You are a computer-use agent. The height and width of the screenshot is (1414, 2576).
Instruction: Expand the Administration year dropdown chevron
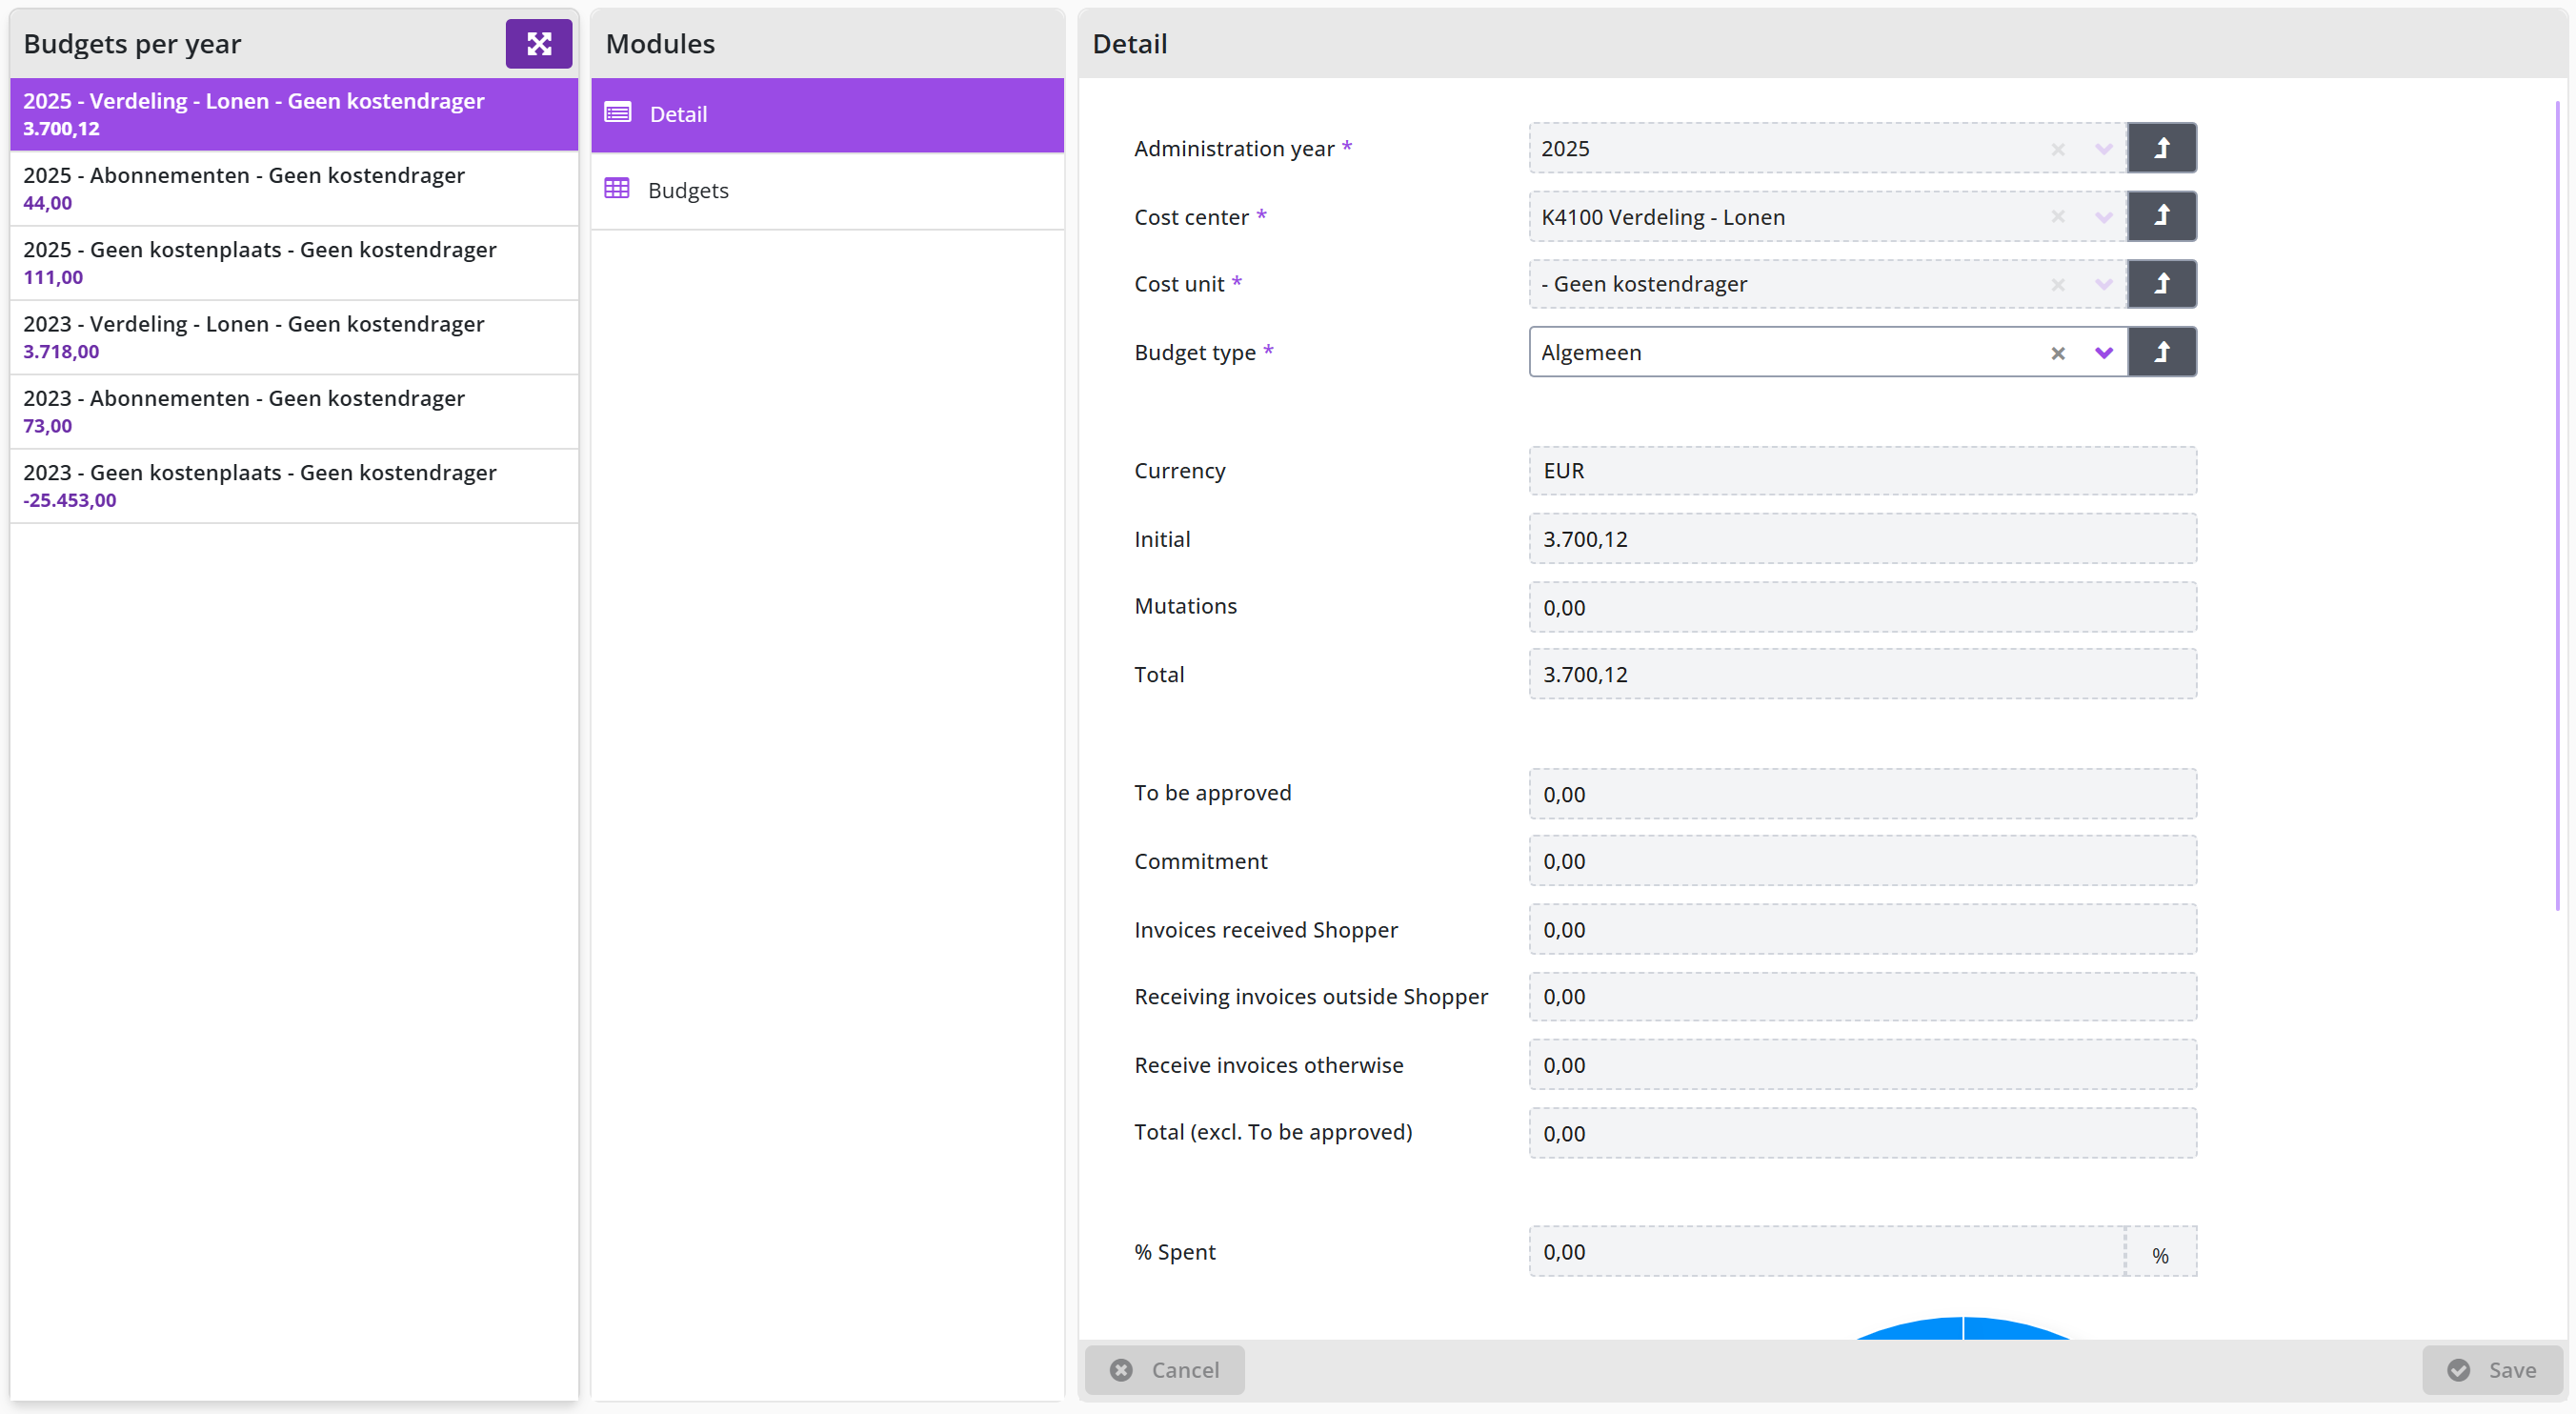pos(2103,149)
